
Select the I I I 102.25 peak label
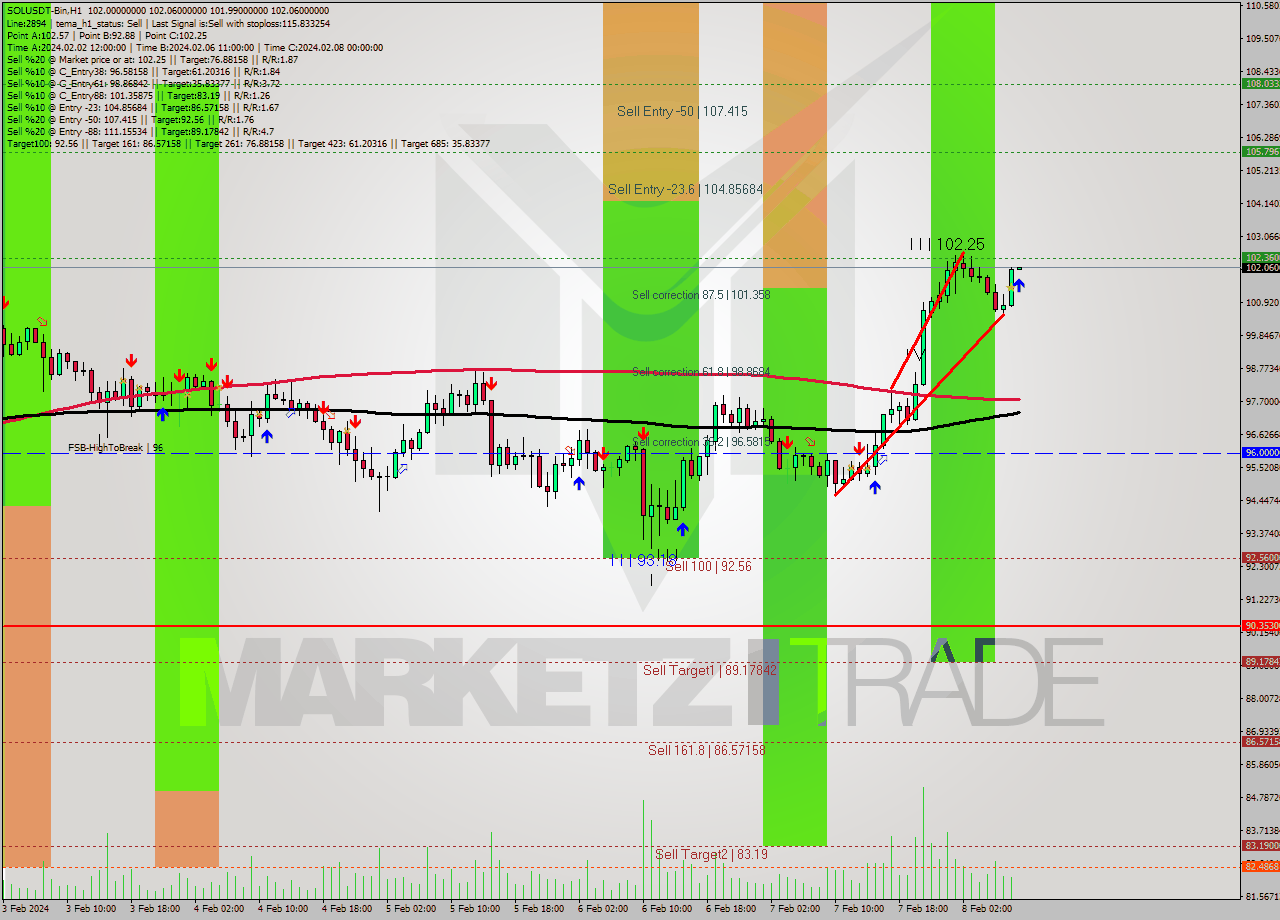point(947,244)
